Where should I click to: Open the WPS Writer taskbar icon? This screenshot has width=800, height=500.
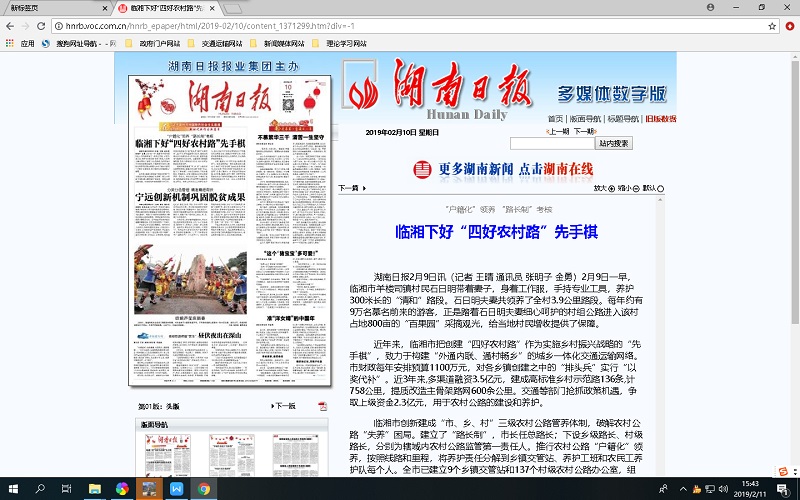177,489
